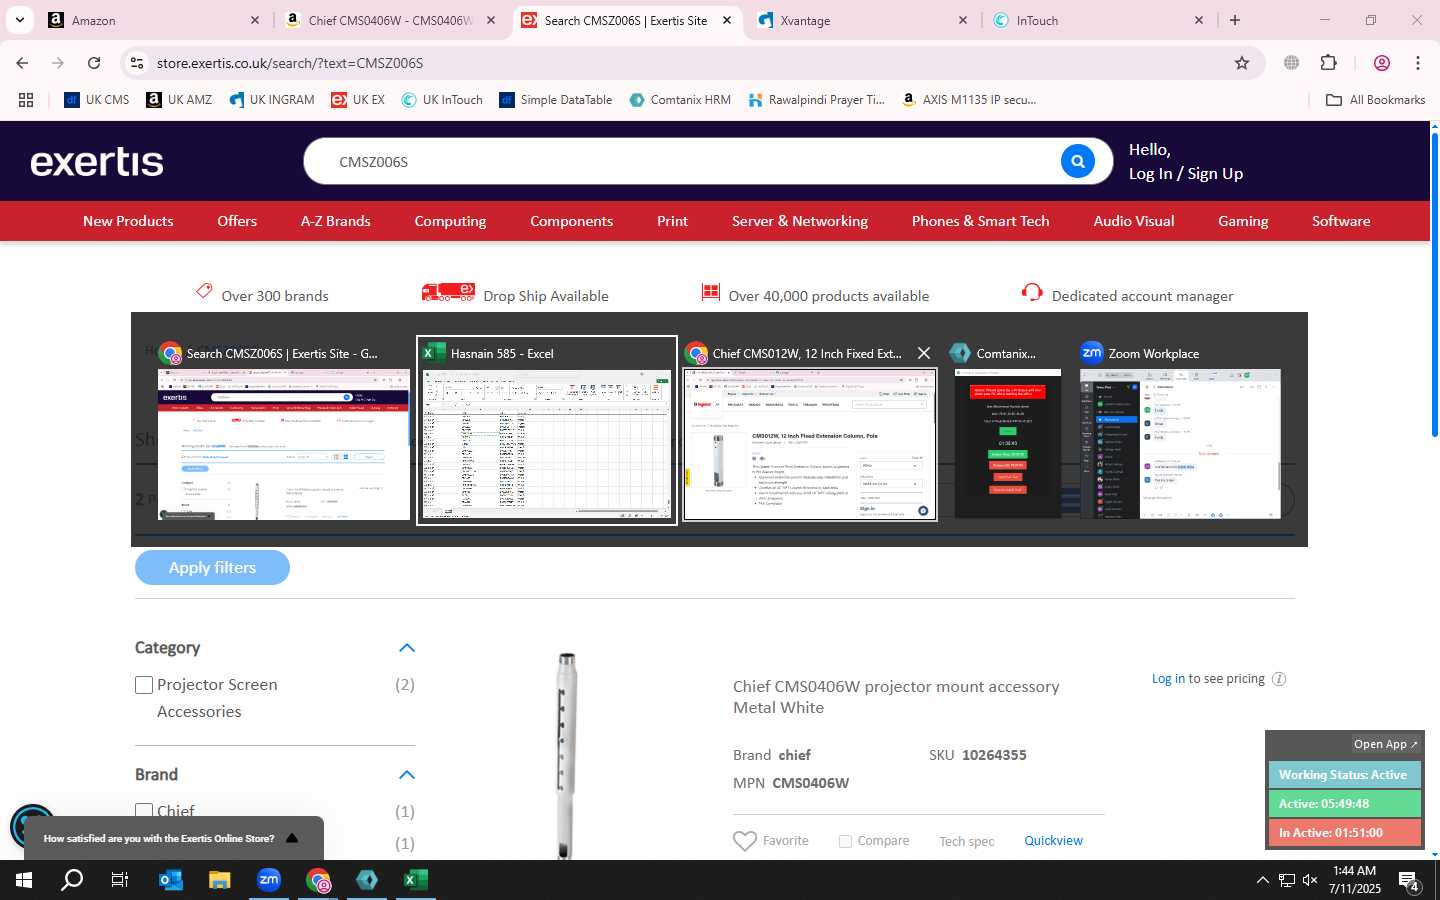This screenshot has height=900, width=1440.
Task: Close the Chief CMS012W window thumbnail
Action: [x=924, y=353]
